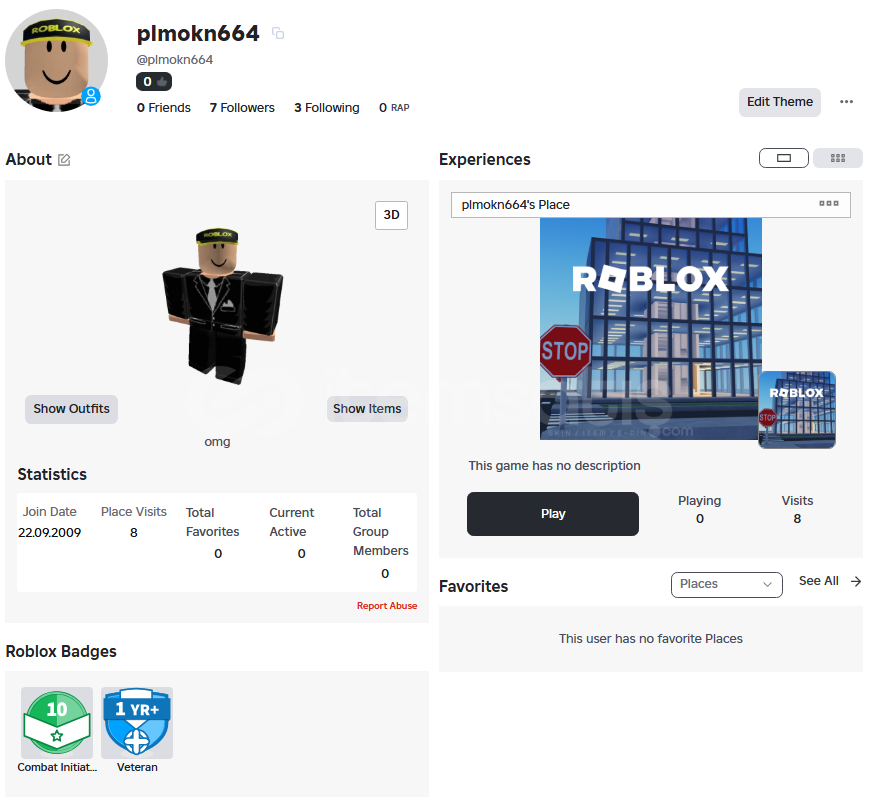Expand the Places favorites dropdown
Screen dimensions: 877x803
(727, 584)
